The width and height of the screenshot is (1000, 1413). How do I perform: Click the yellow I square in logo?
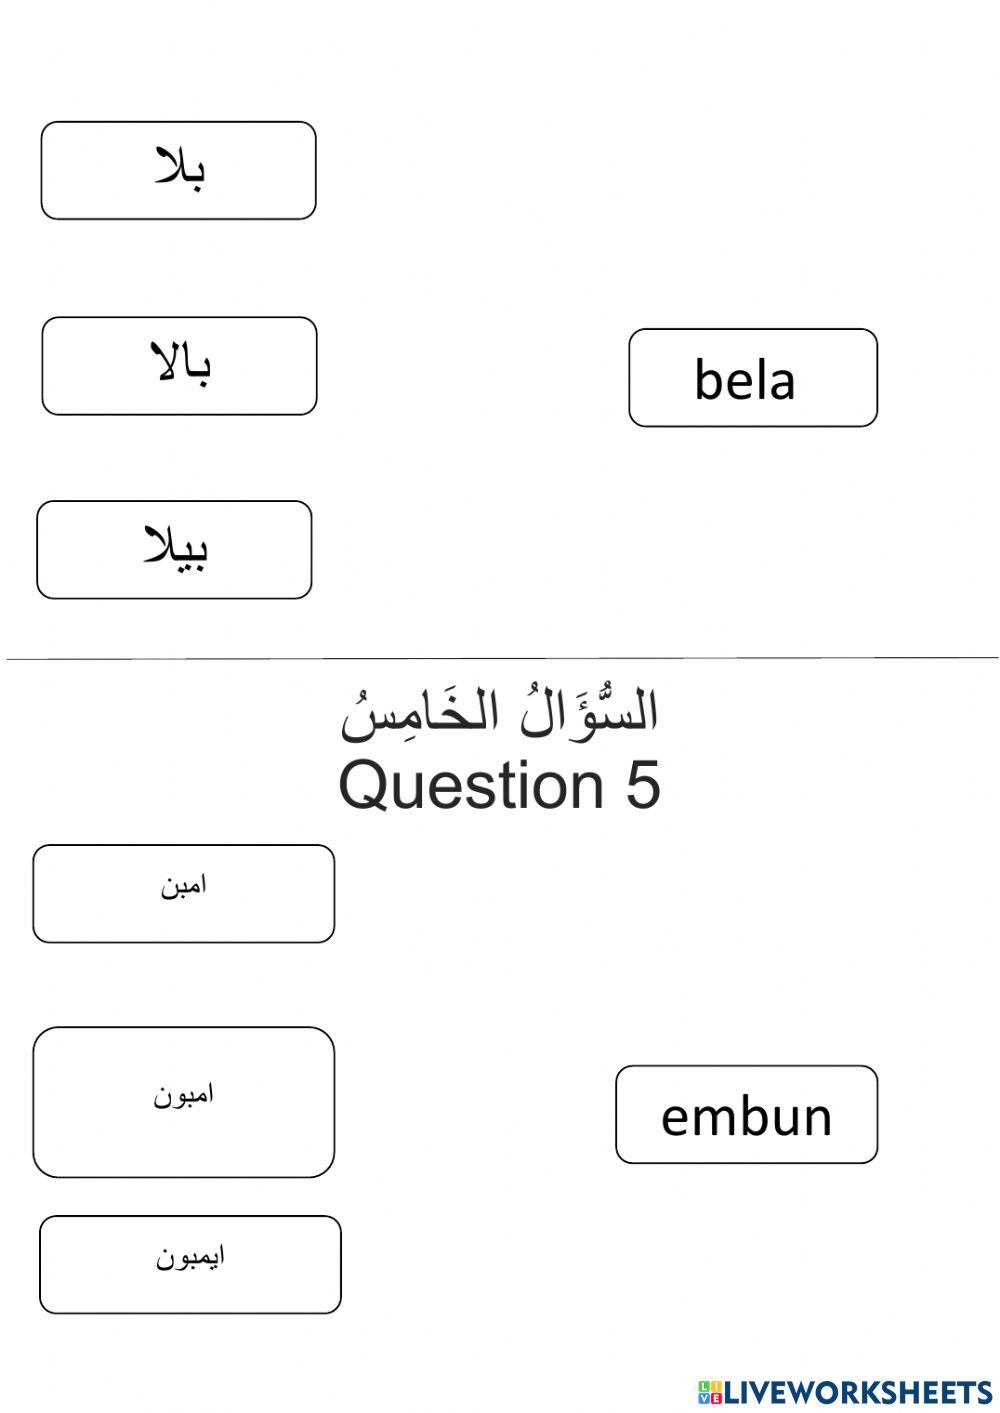714,1386
